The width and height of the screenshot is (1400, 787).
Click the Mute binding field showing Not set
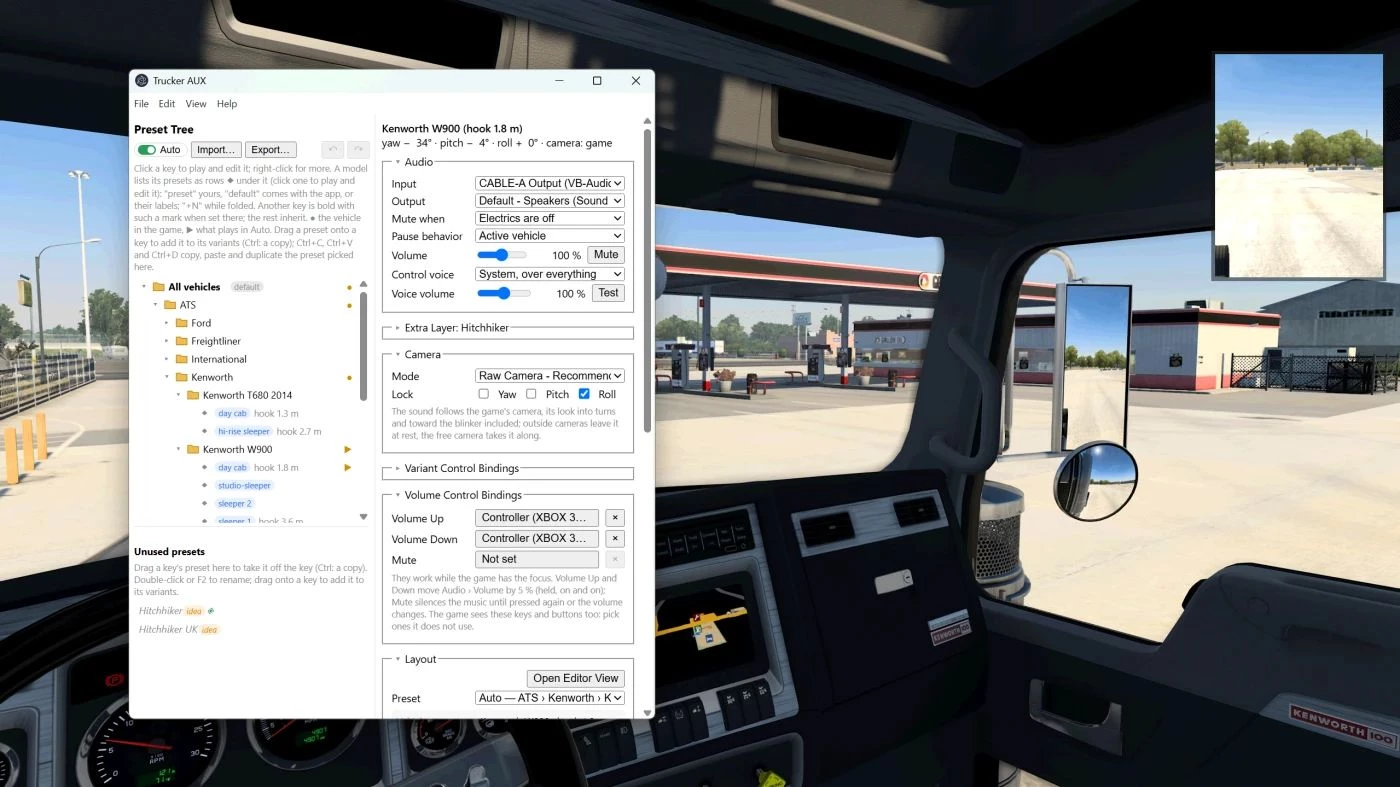[x=537, y=560]
